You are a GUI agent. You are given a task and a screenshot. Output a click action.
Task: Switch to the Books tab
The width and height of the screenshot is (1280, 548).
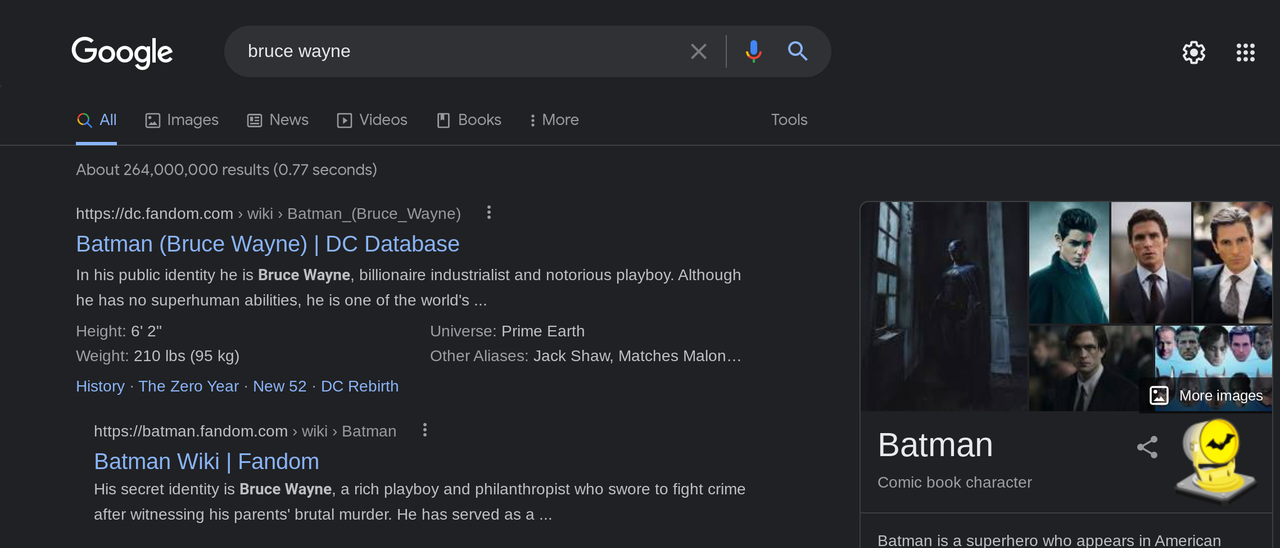click(x=469, y=120)
